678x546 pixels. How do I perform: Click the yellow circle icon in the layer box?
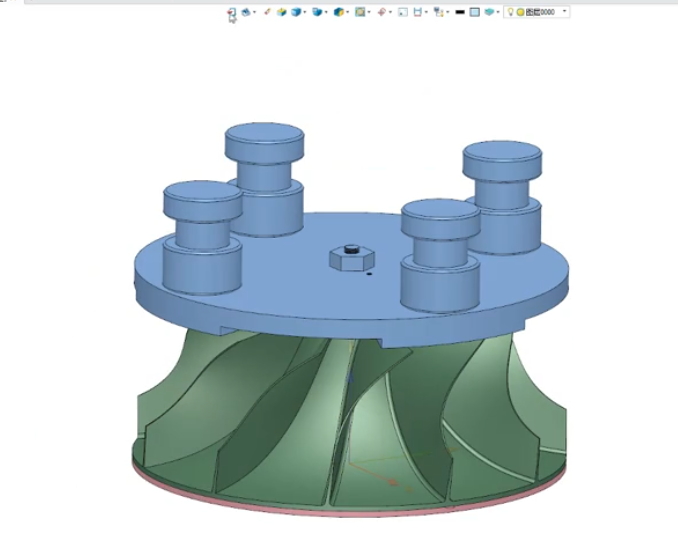pyautogui.click(x=520, y=12)
